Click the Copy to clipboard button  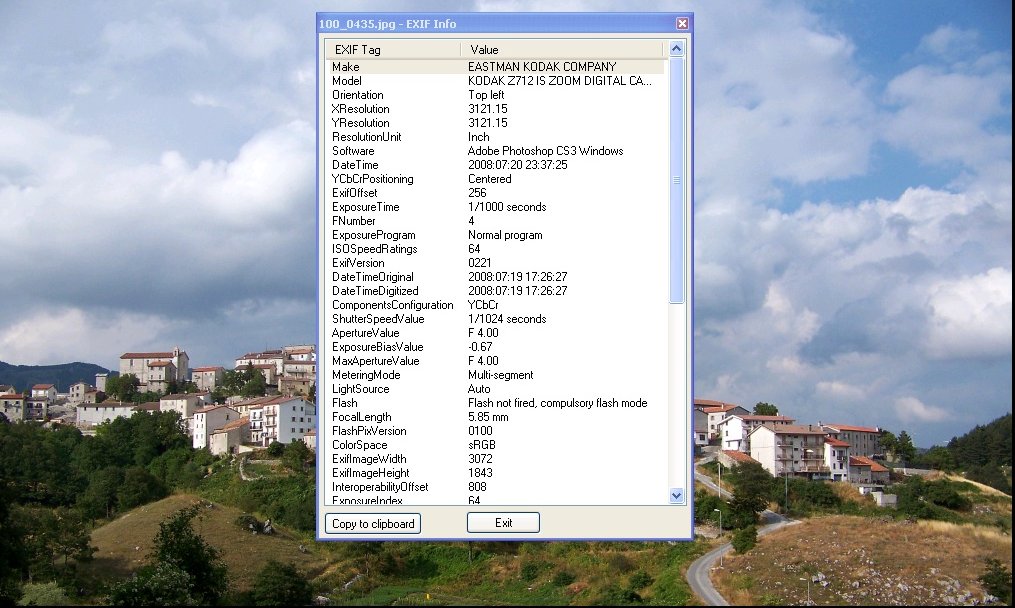[x=372, y=523]
